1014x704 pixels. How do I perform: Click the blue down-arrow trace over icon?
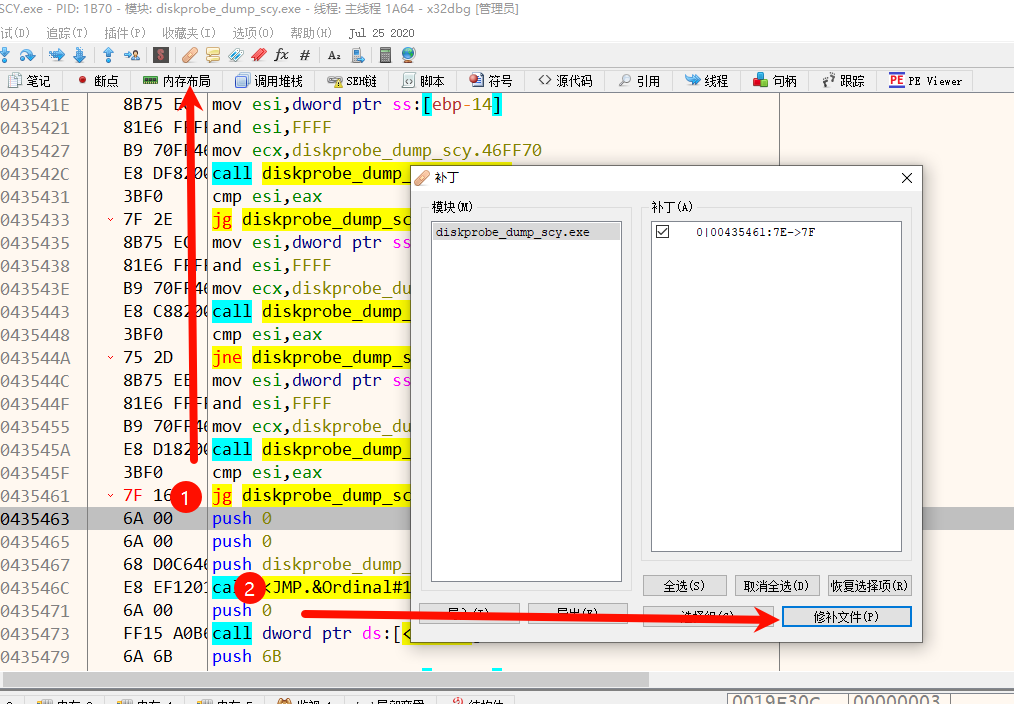(x=80, y=56)
